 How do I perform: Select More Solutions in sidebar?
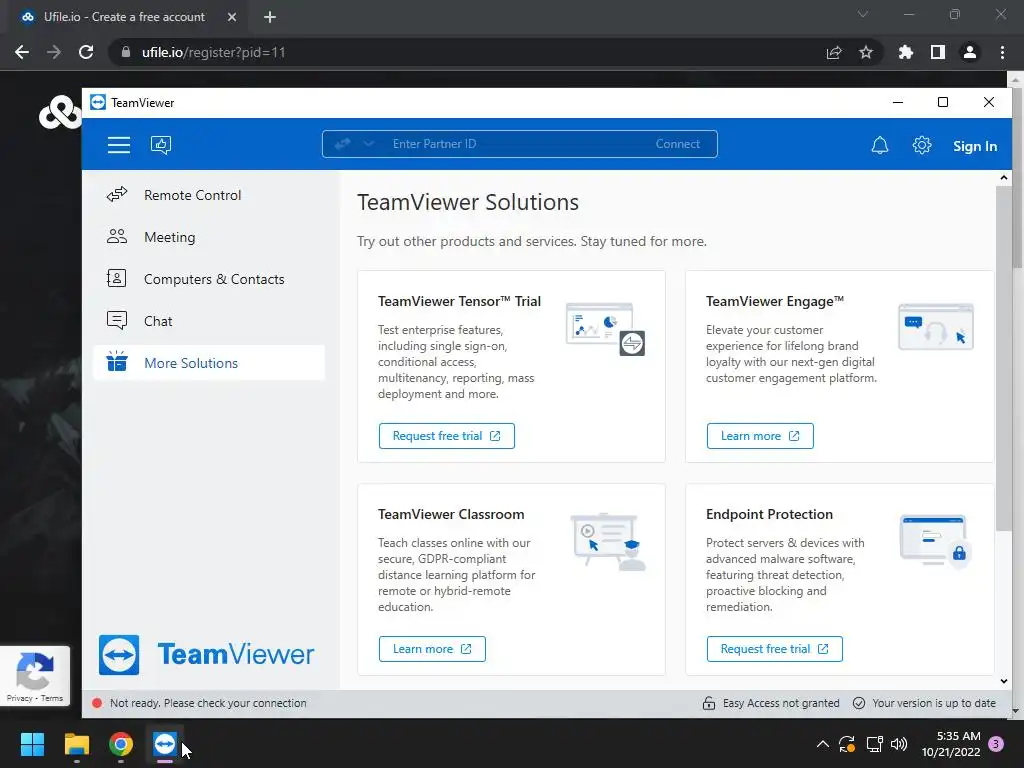[209, 362]
